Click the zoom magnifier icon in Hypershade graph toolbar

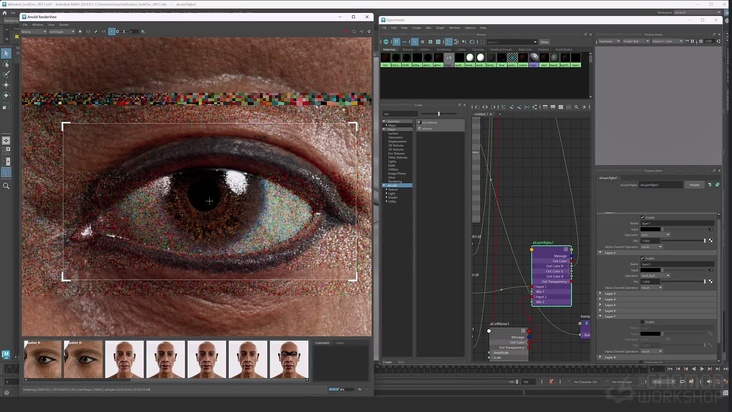[x=576, y=107]
